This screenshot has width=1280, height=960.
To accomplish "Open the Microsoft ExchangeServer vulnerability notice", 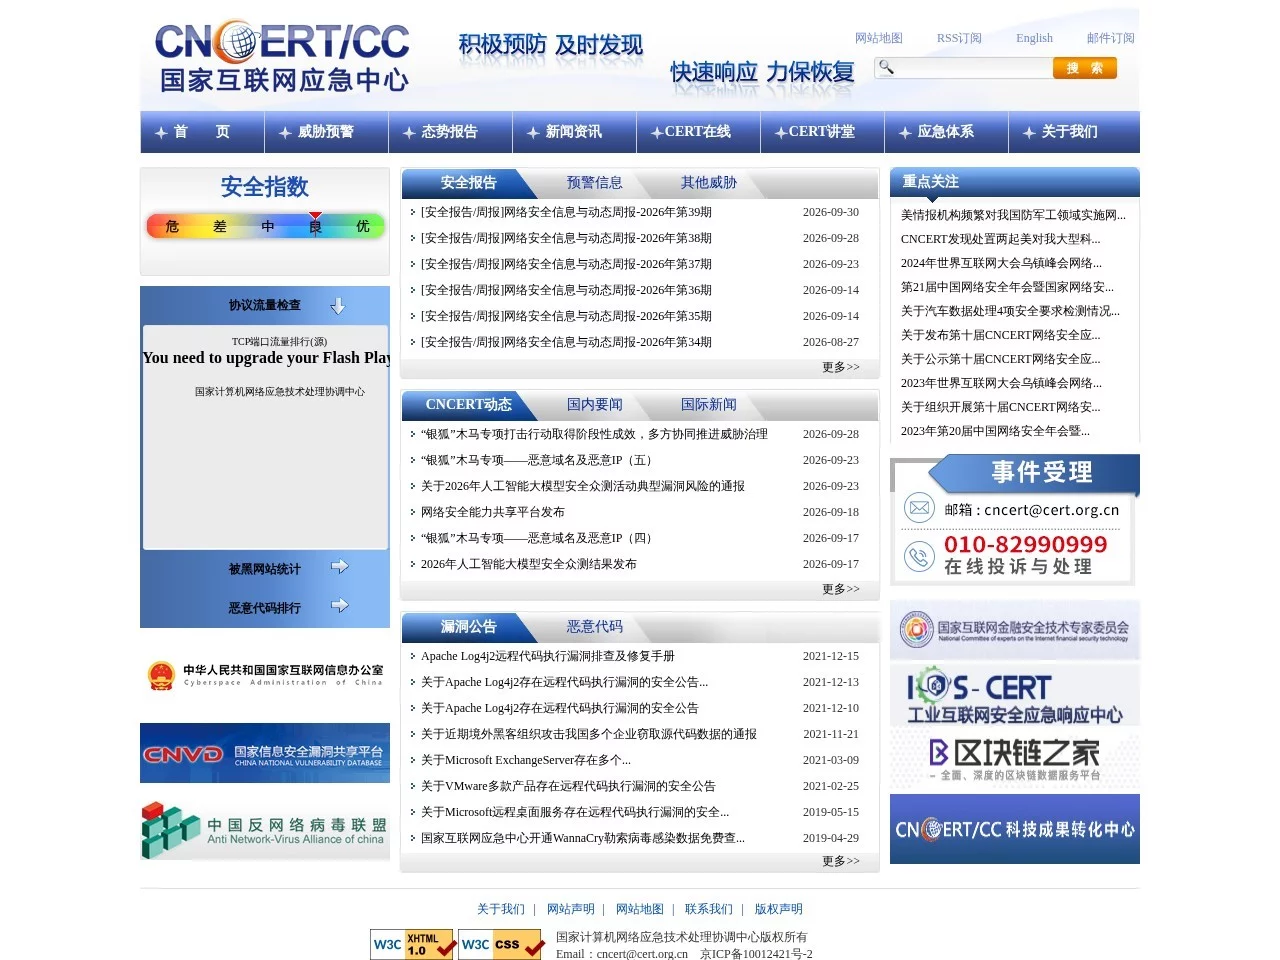I will [526, 760].
